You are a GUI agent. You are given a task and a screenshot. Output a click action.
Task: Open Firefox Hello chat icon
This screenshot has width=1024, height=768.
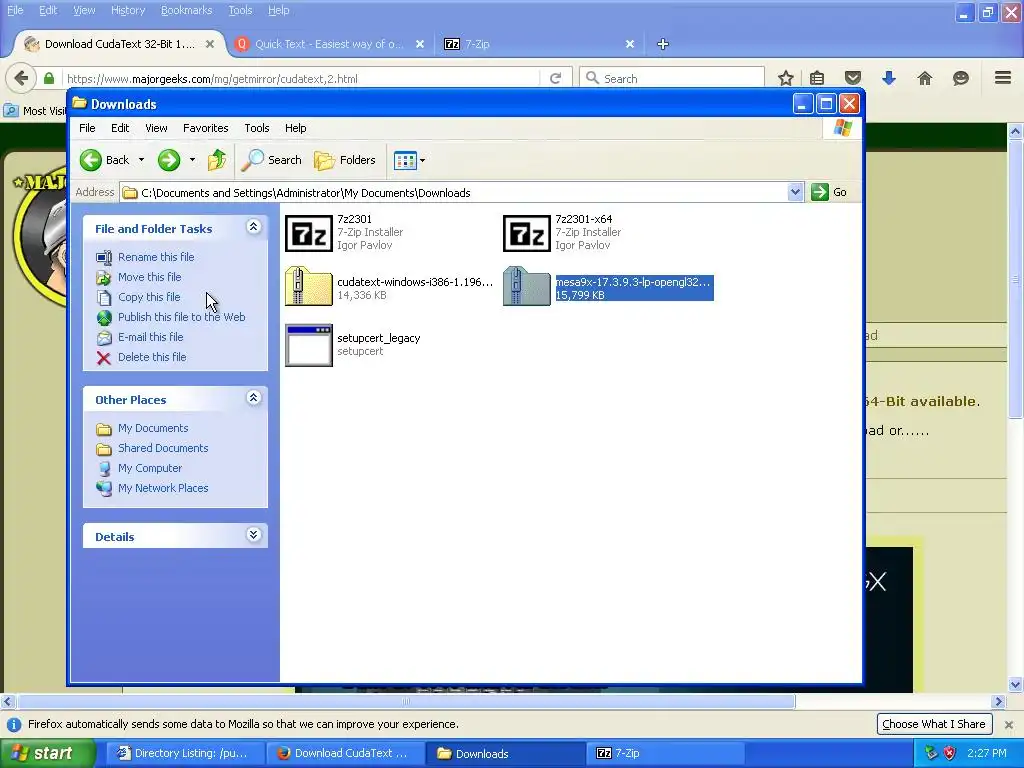coord(961,78)
